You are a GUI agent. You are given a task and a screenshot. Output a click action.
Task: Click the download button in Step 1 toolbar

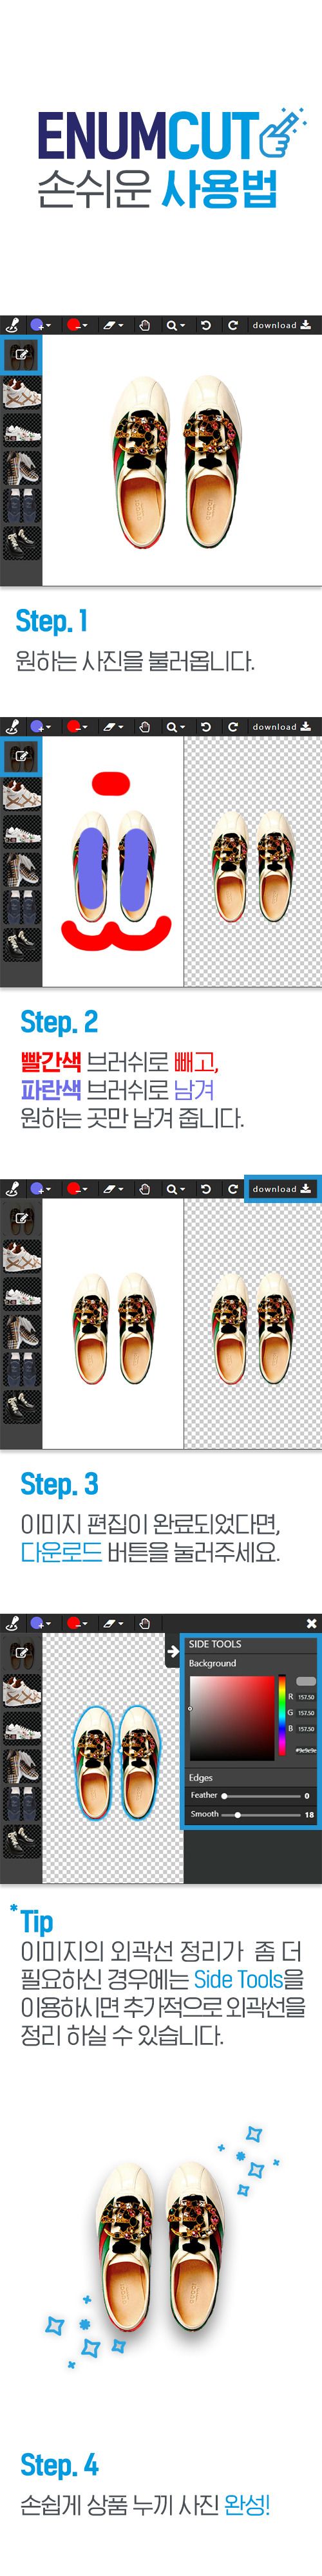[x=282, y=325]
